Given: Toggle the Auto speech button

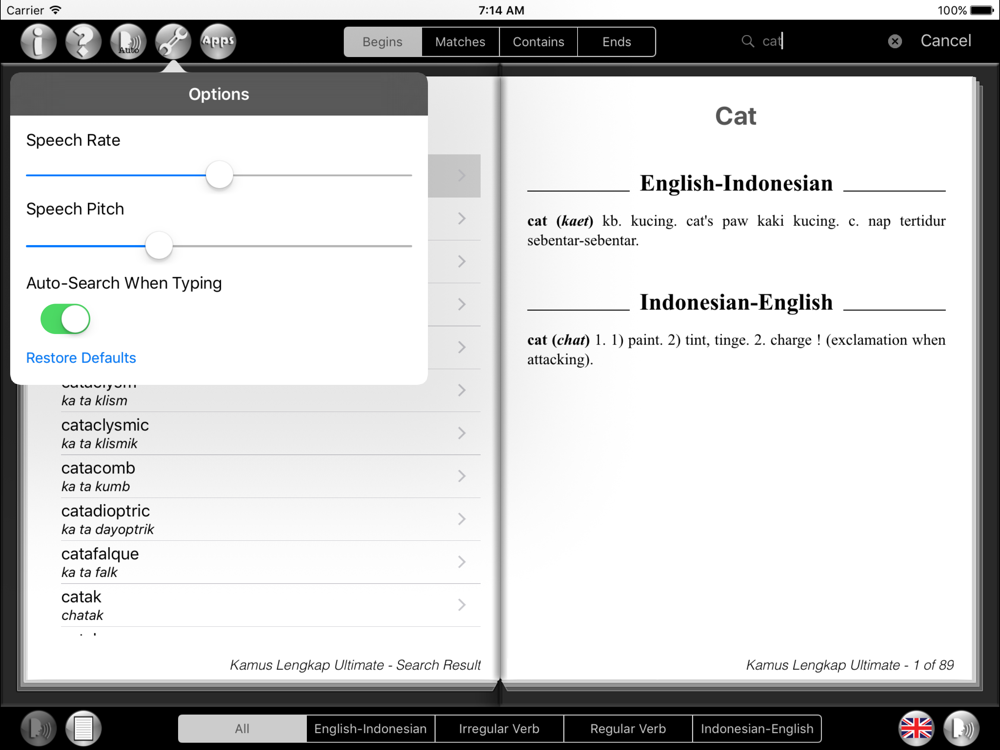Looking at the screenshot, I should 128,42.
